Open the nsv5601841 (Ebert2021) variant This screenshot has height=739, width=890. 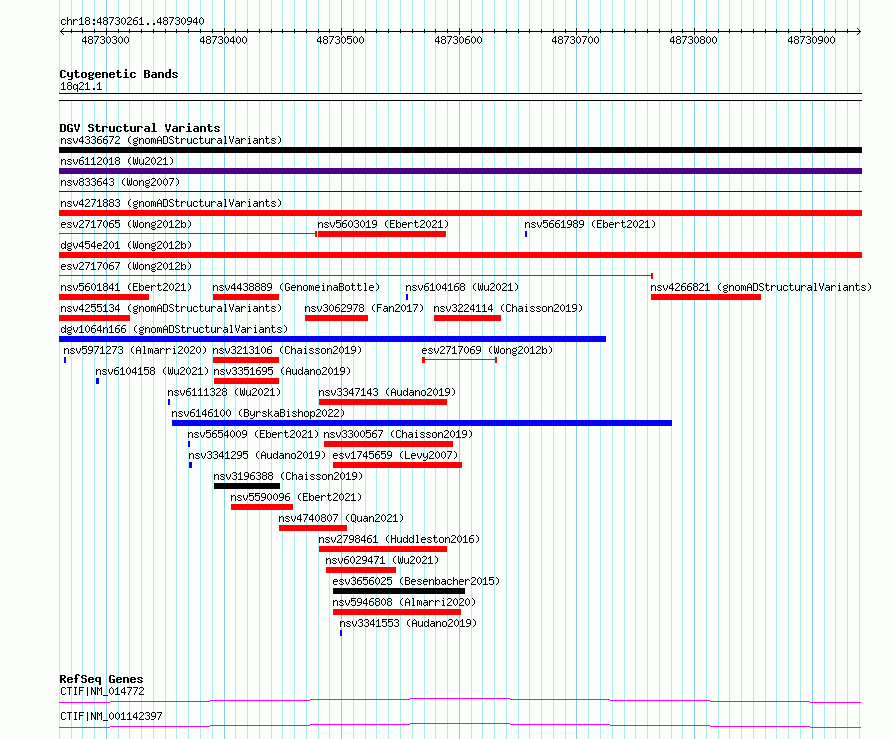point(126,287)
